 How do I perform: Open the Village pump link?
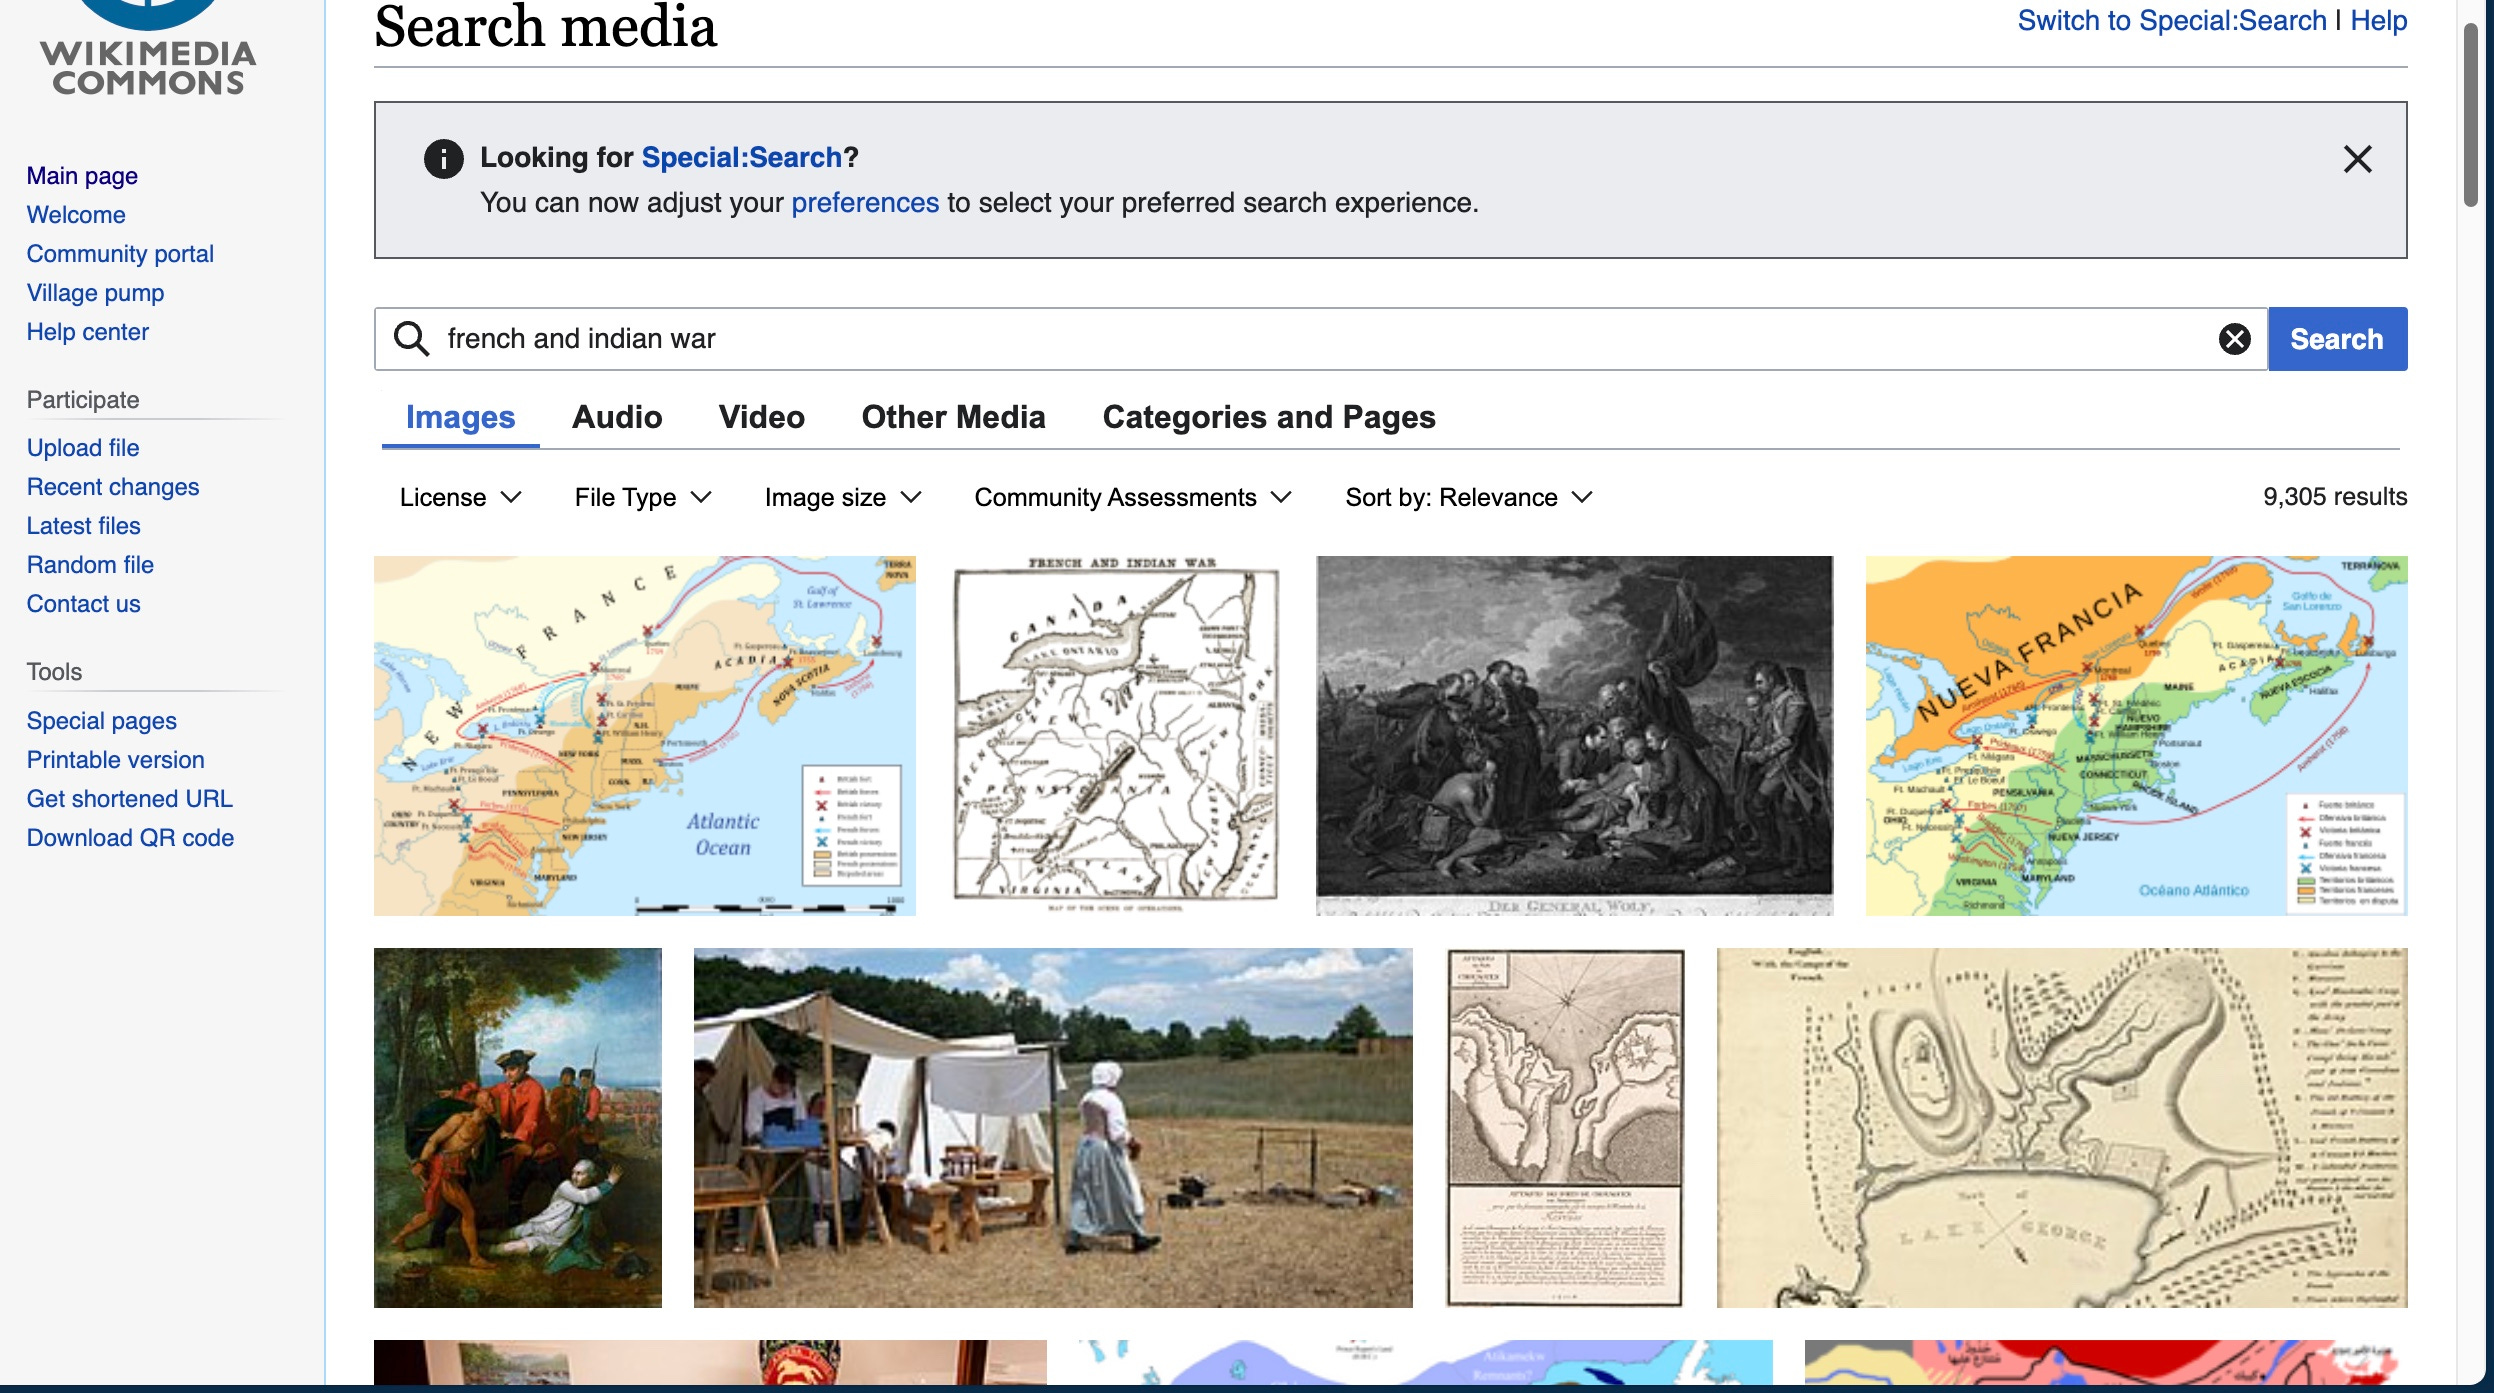pyautogui.click(x=95, y=293)
